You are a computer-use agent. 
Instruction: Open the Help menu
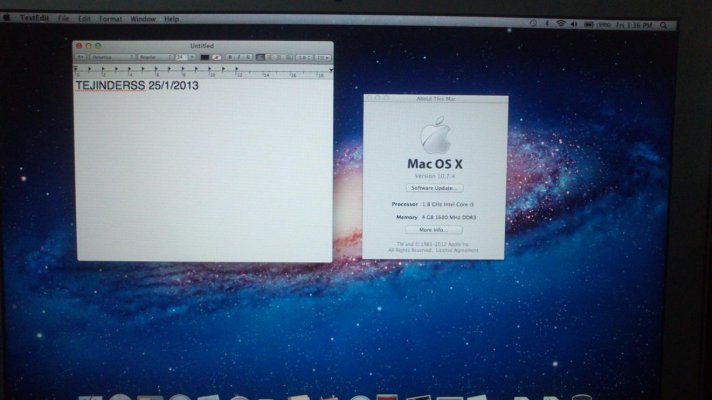(x=171, y=19)
